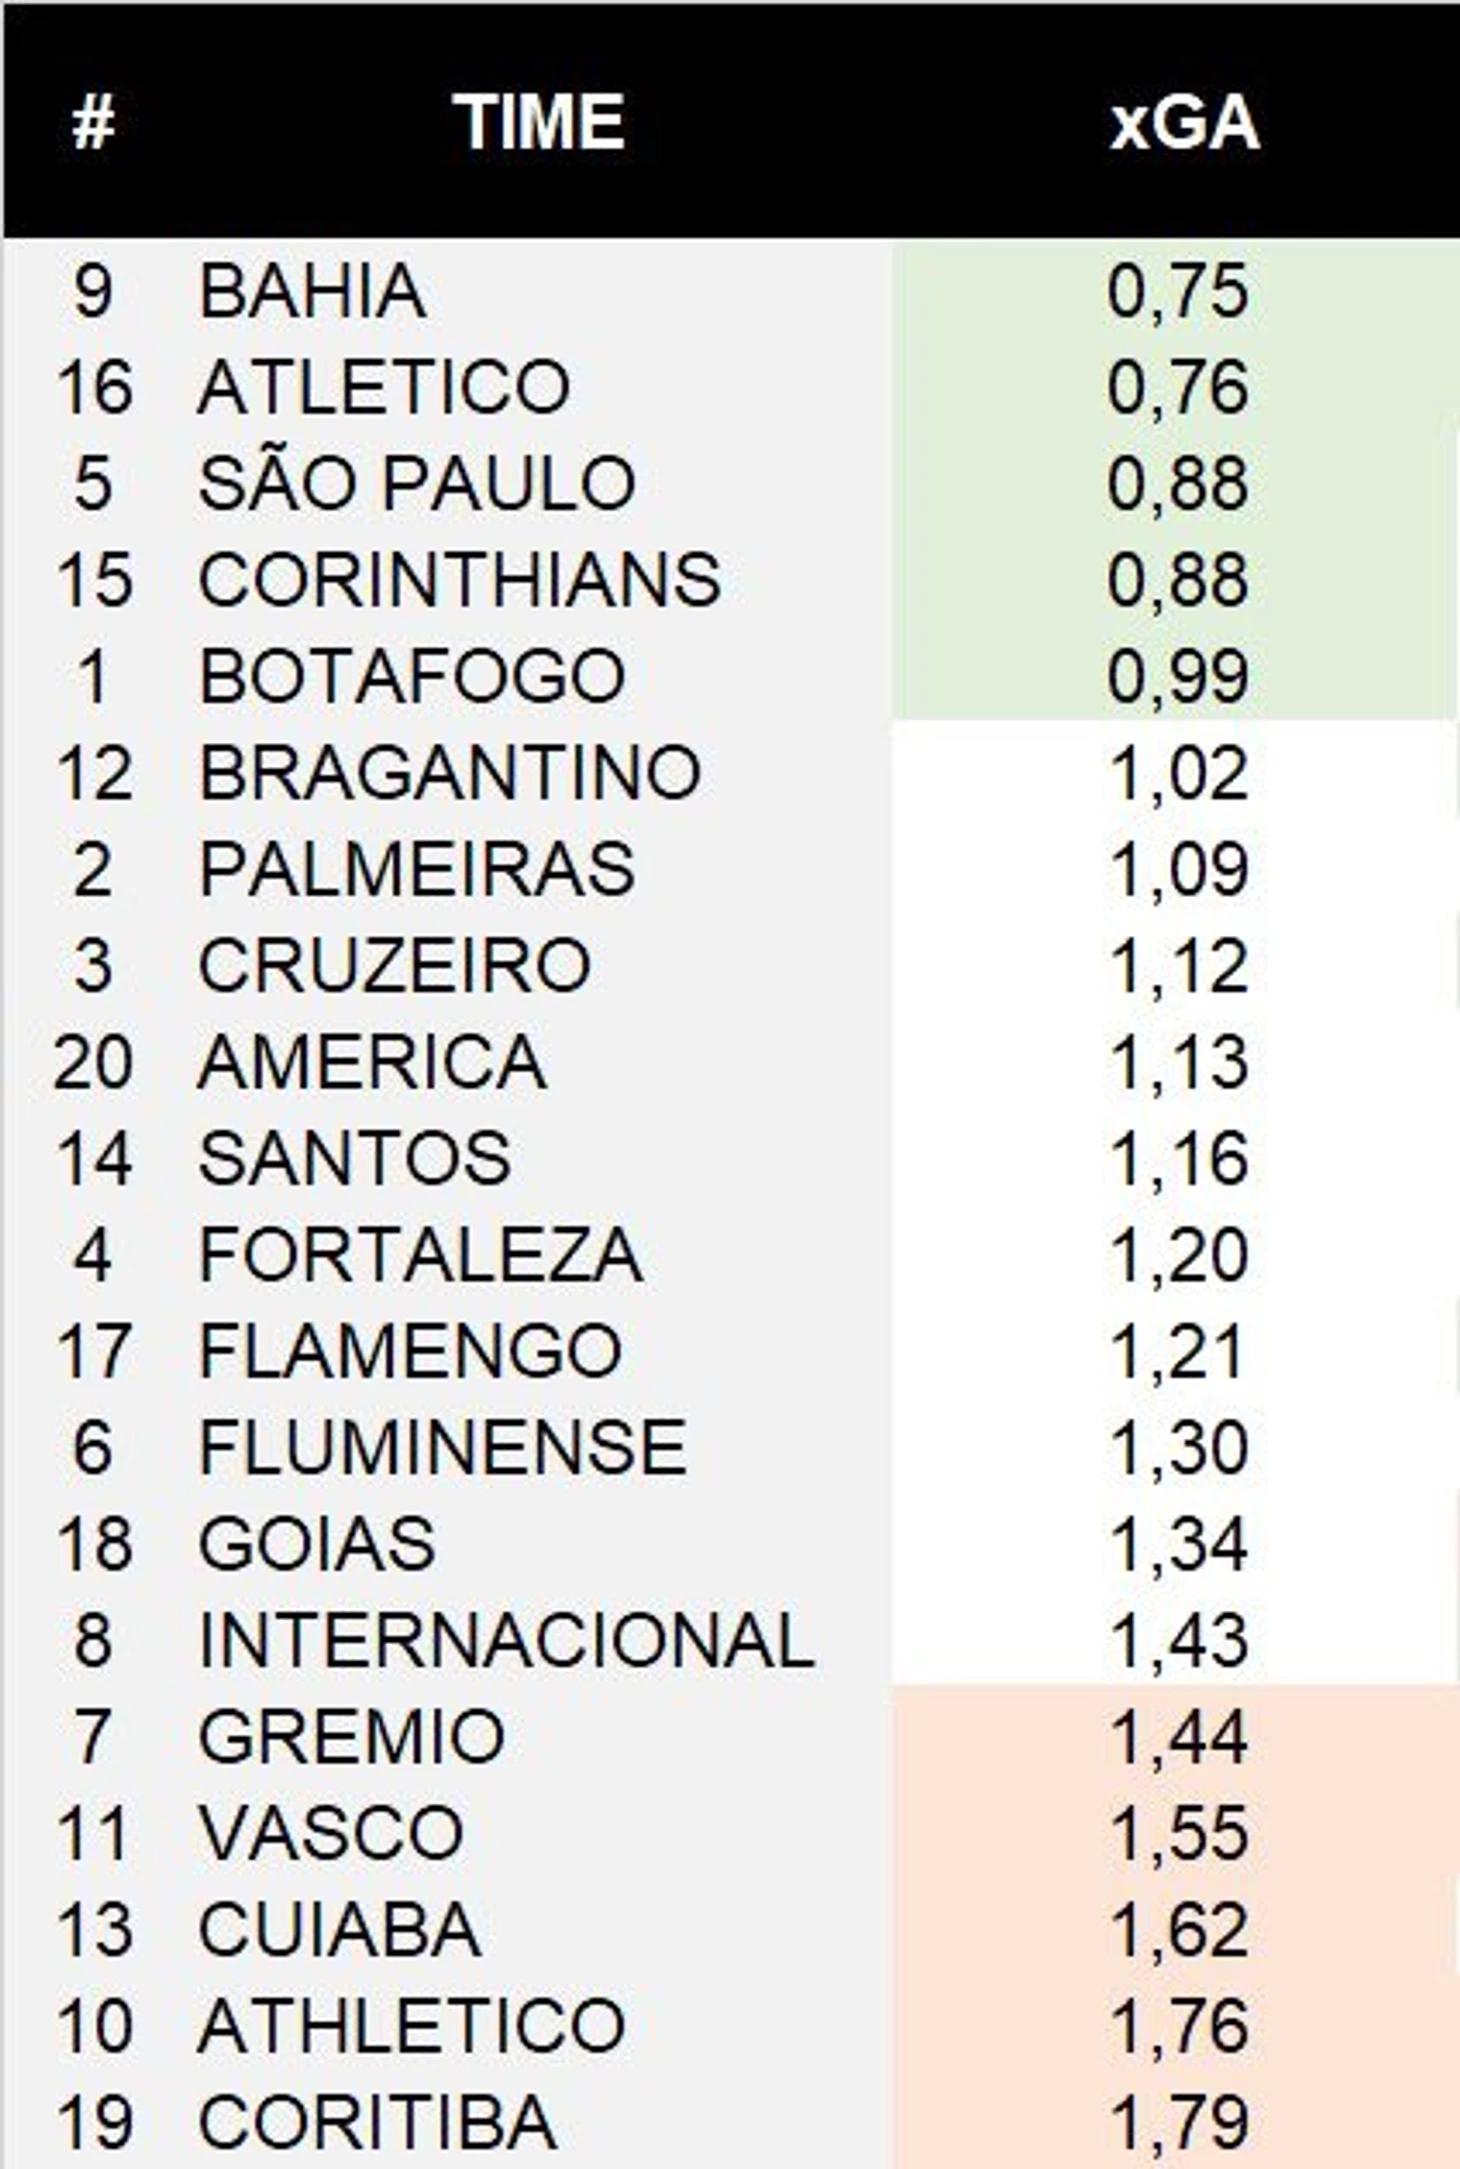Viewport: 1460px width, 2169px height.
Task: Click the CRUZEIRO team name
Action: click(395, 966)
